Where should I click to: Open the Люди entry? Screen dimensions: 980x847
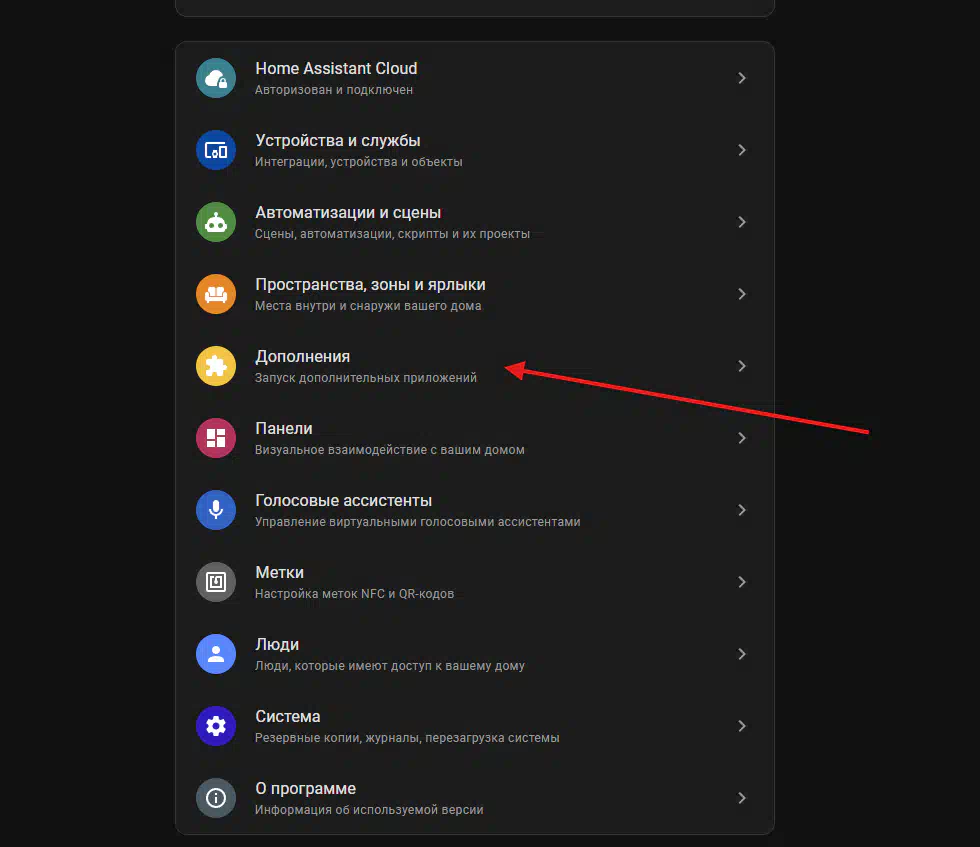[x=277, y=644]
